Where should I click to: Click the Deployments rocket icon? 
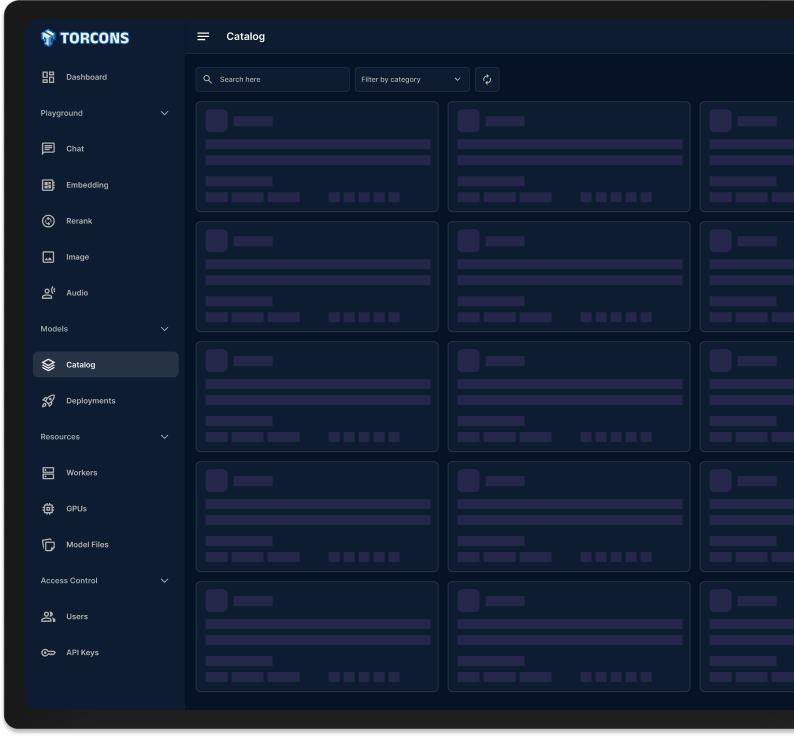point(48,401)
